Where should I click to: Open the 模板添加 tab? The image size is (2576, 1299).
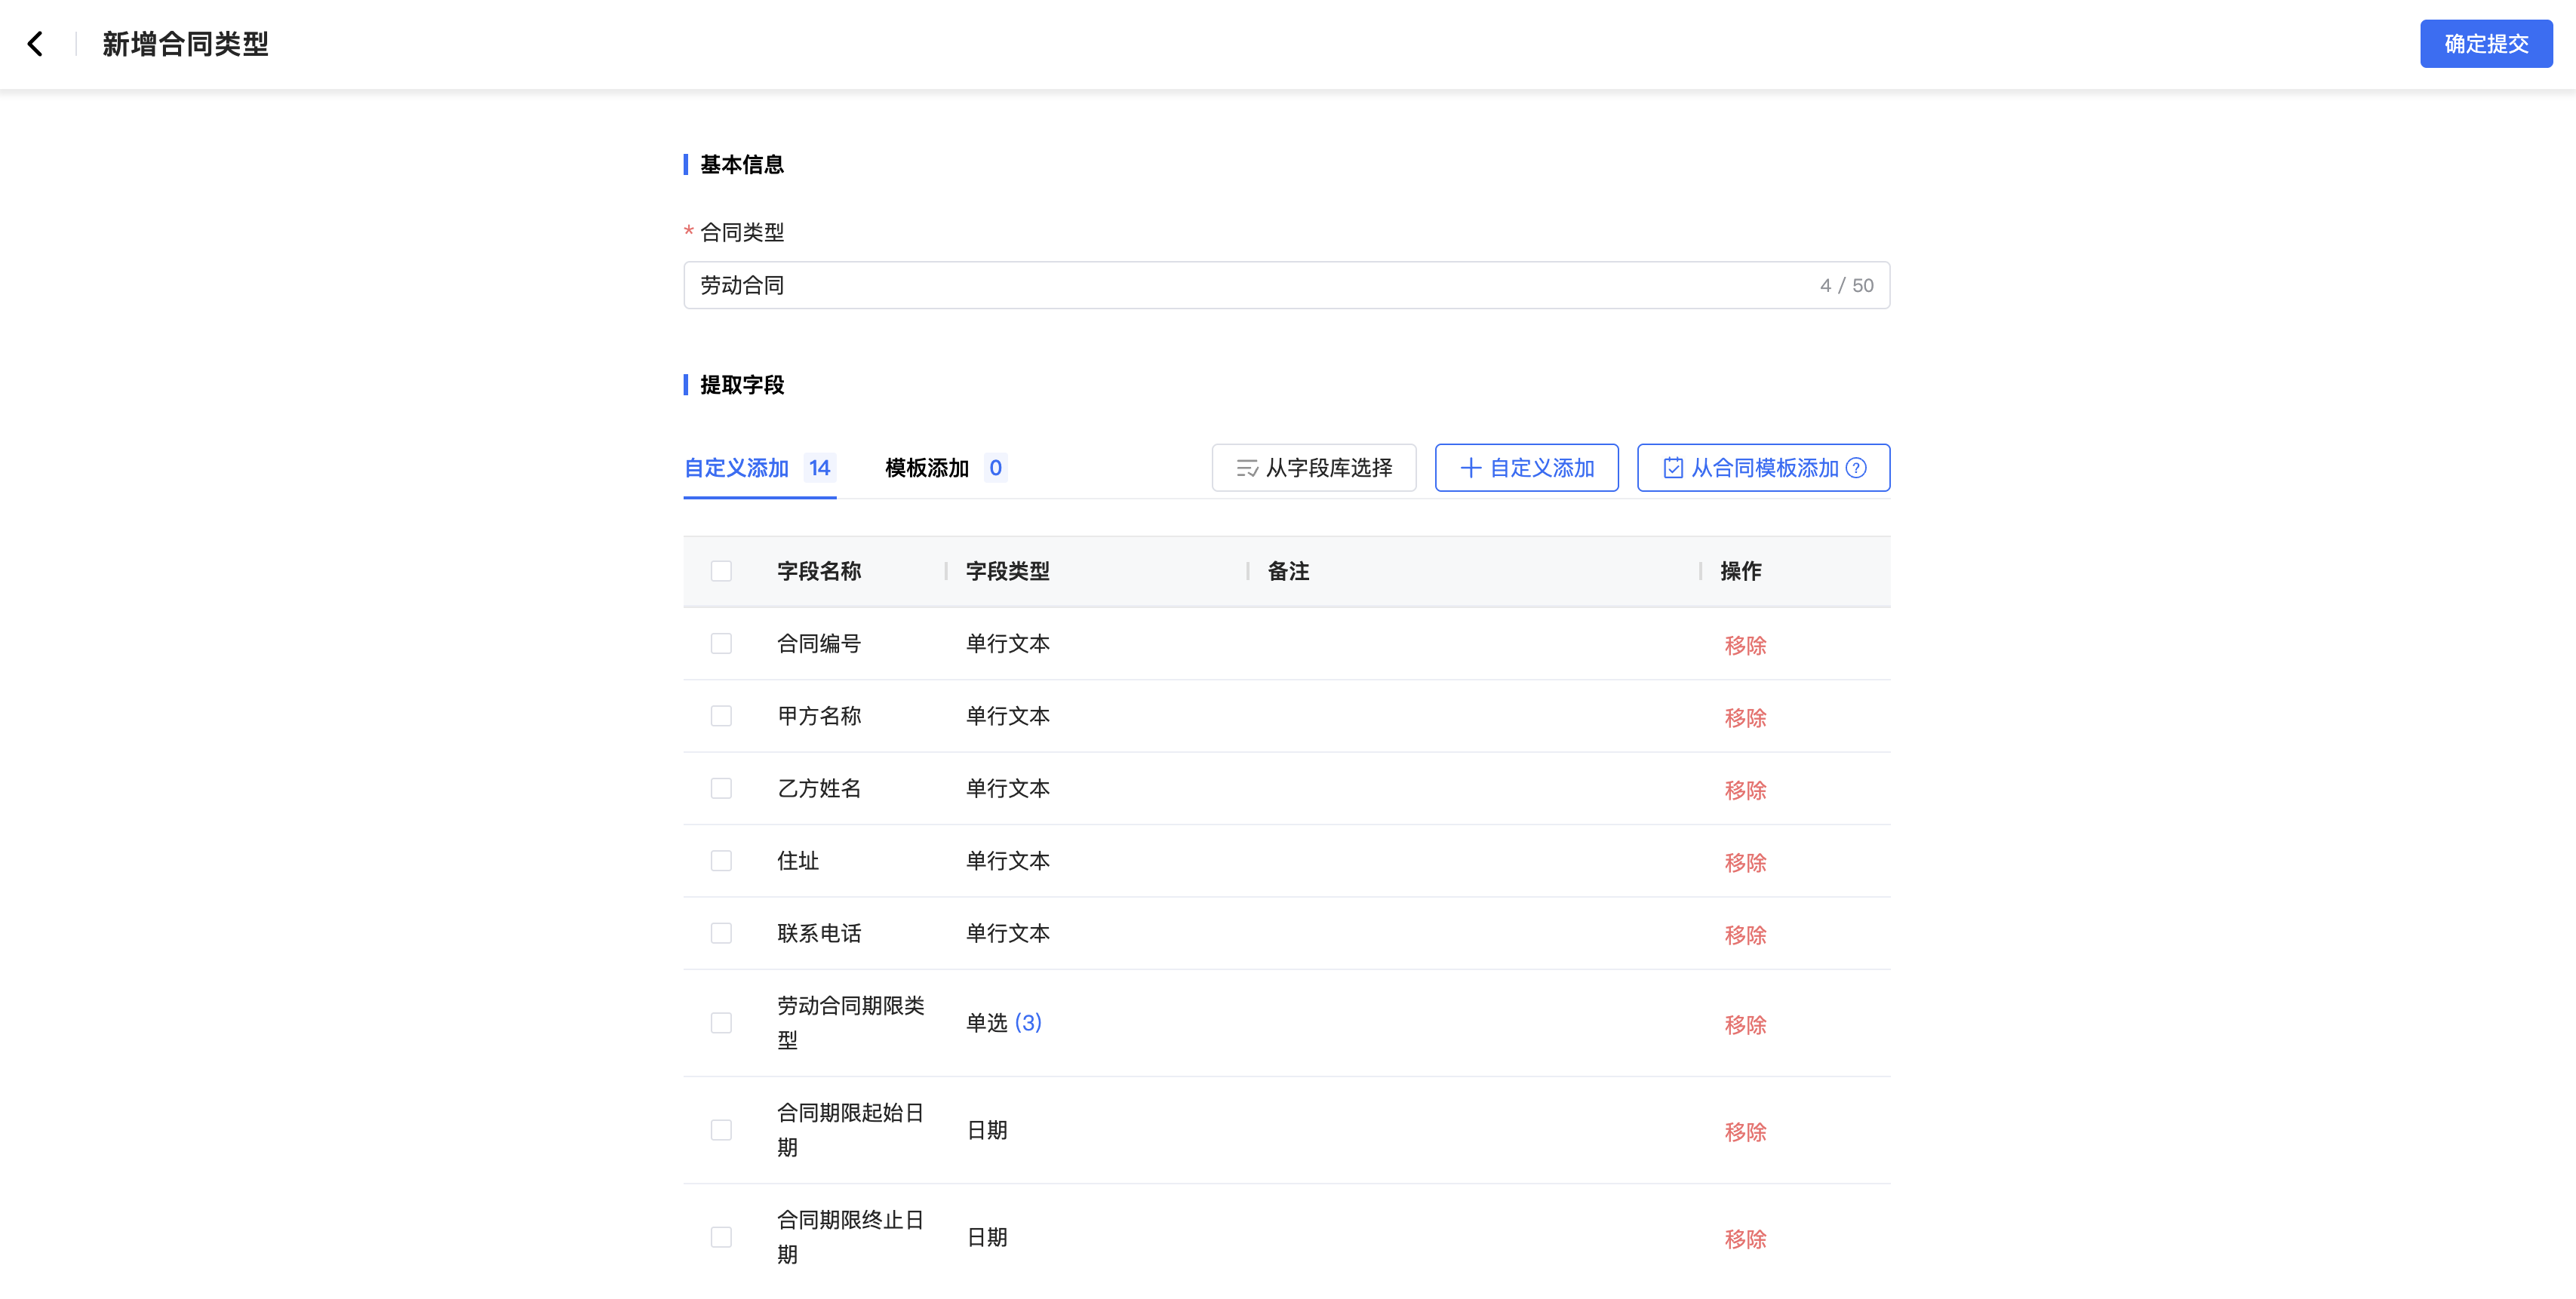pyautogui.click(x=927, y=468)
